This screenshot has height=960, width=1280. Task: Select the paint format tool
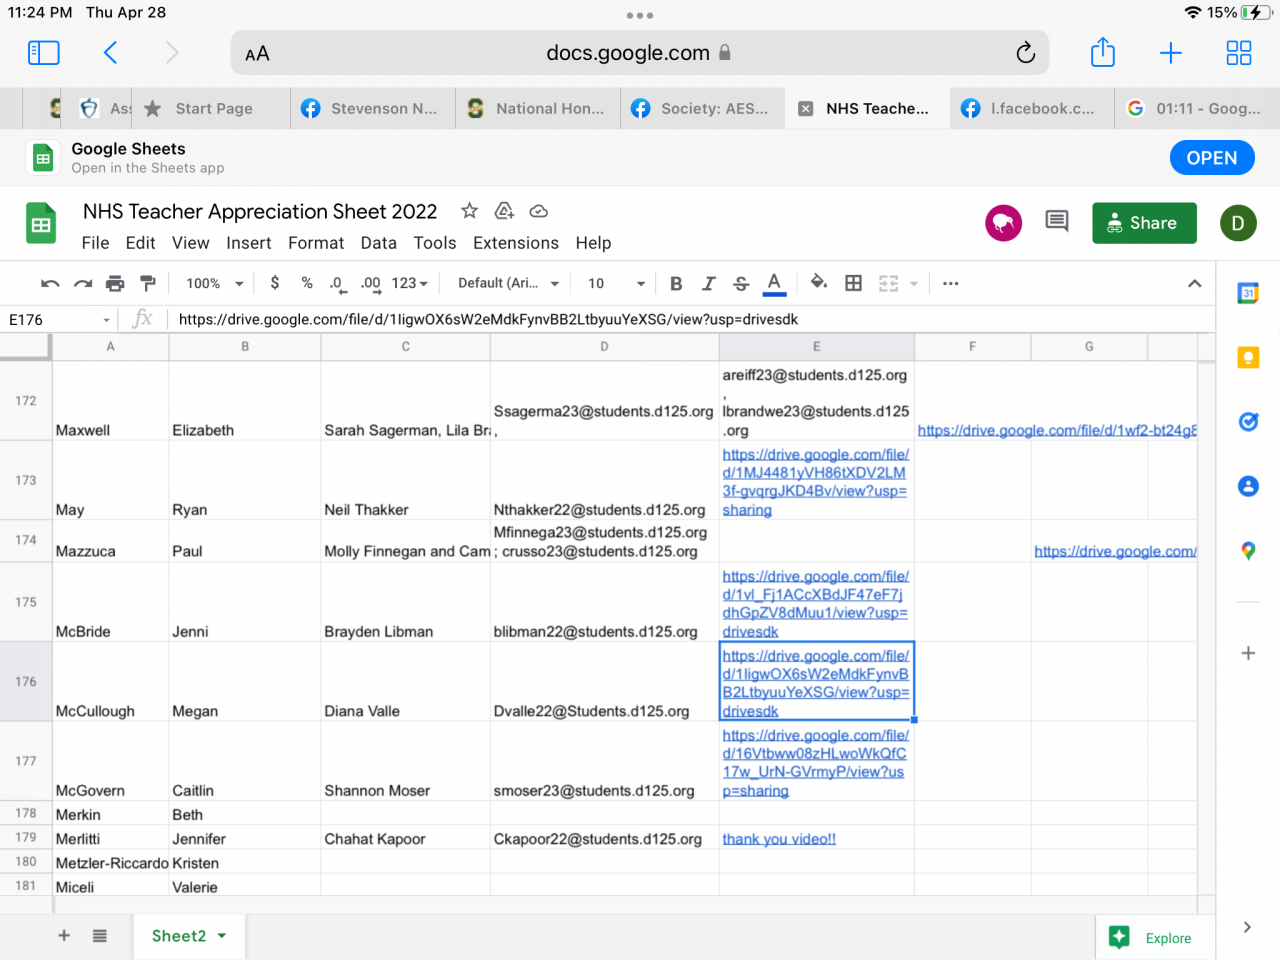coord(148,284)
